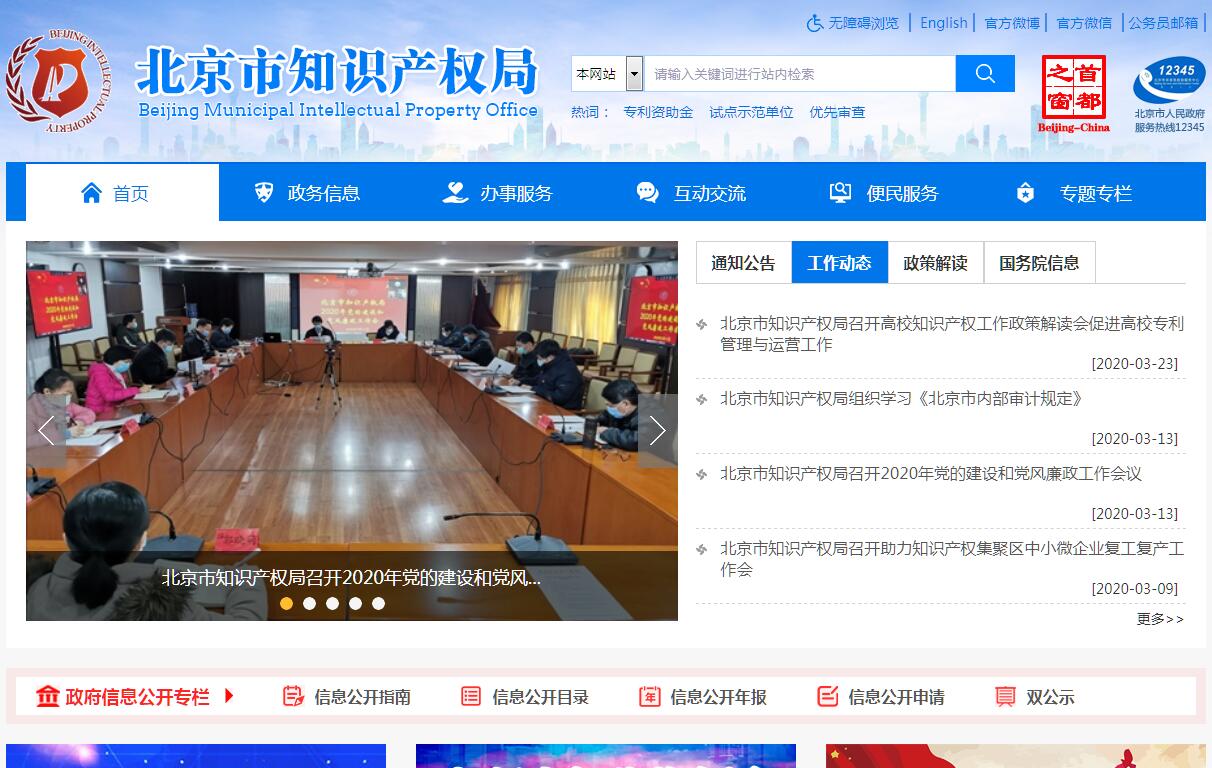This screenshot has height=768, width=1212.
Task: Open 更多>> to view more news
Action: coord(1160,619)
